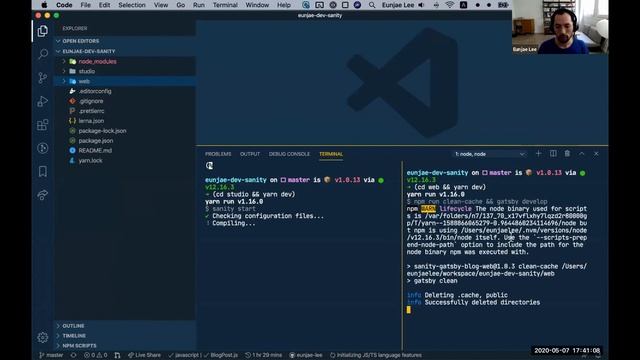
Task: Open the activity bar icon below Extensions
Action: 42,148
